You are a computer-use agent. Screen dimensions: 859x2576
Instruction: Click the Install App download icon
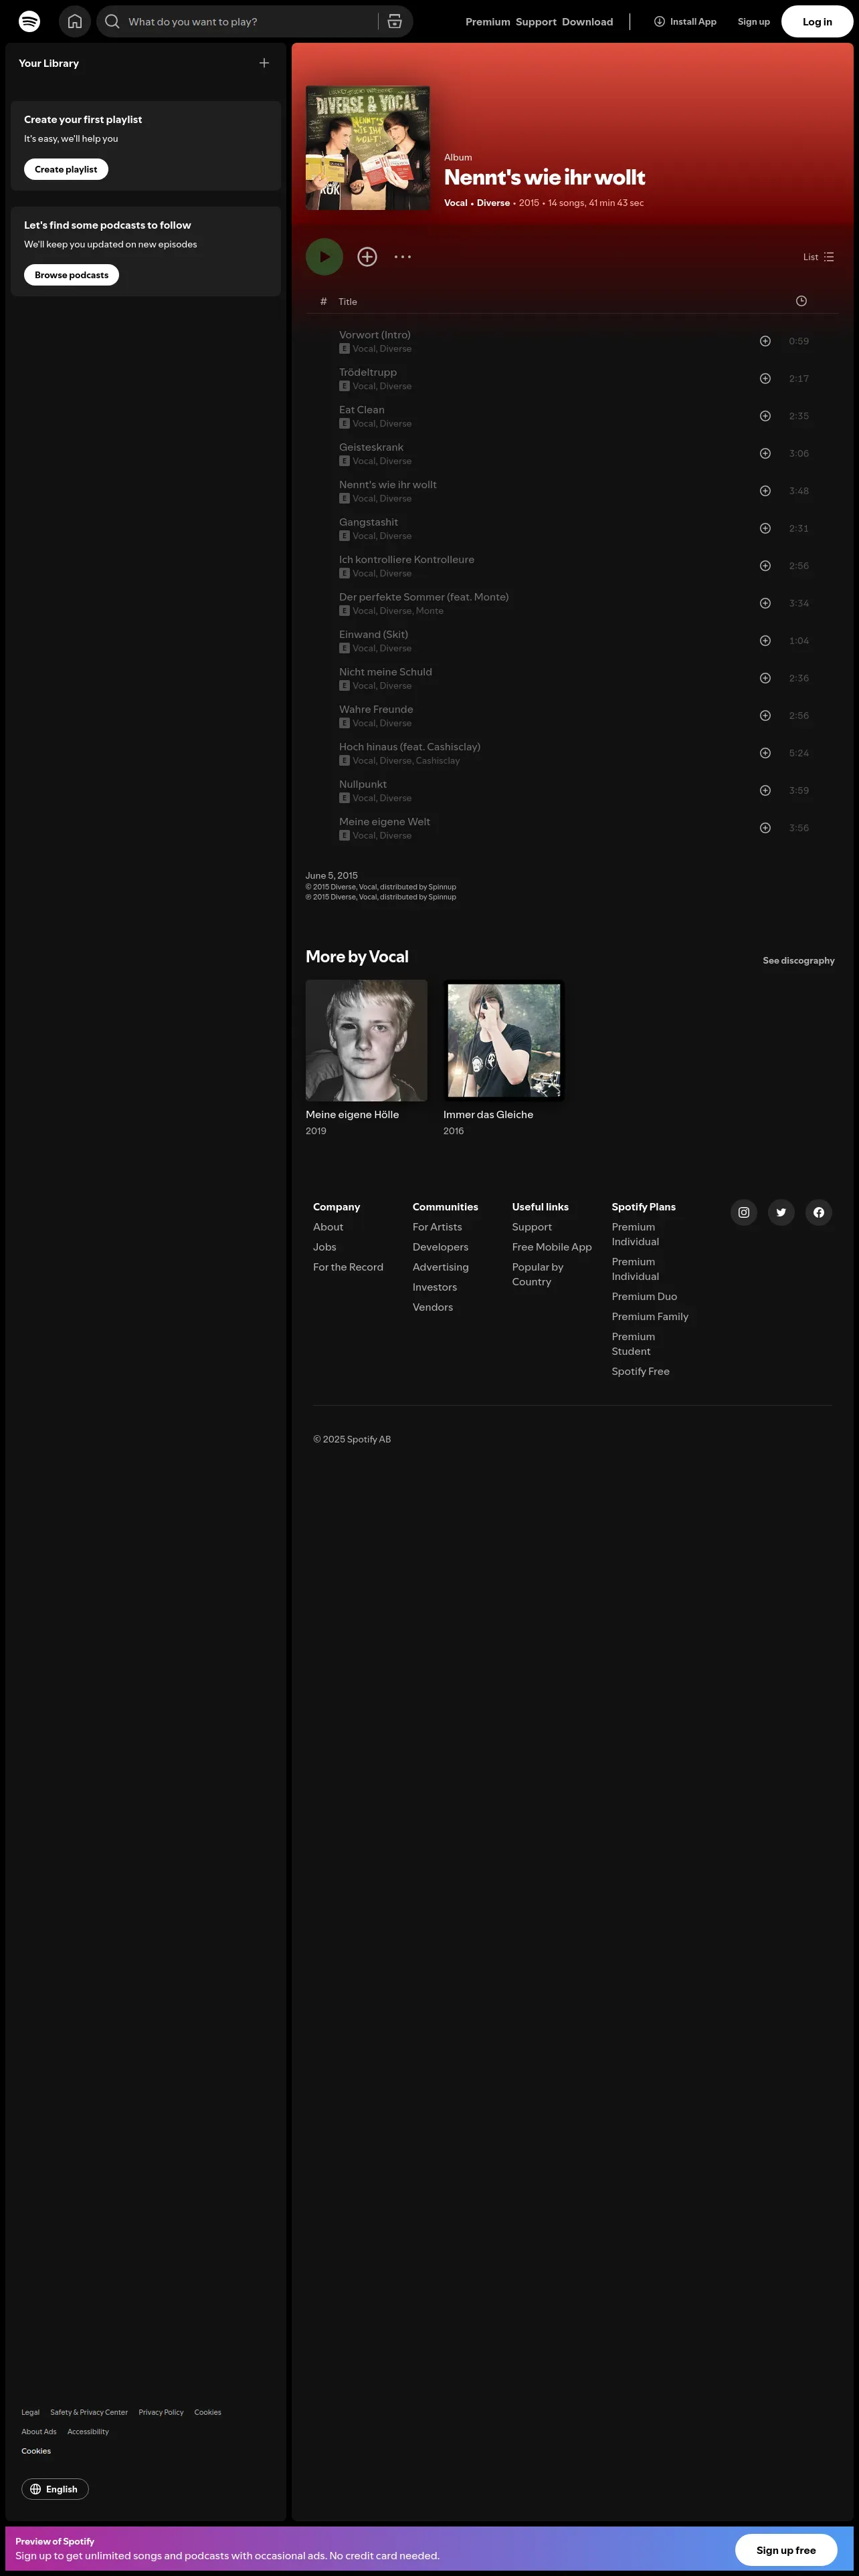point(659,21)
